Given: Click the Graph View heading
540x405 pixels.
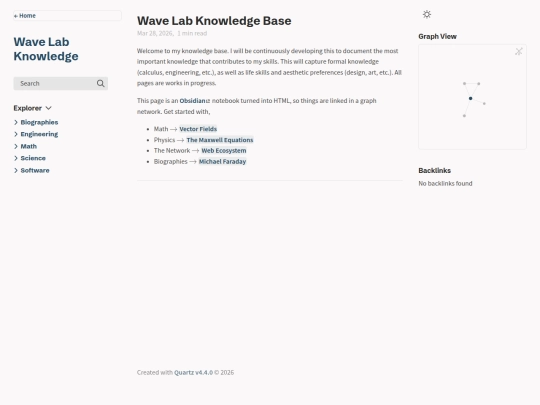Looking at the screenshot, I should point(437,37).
